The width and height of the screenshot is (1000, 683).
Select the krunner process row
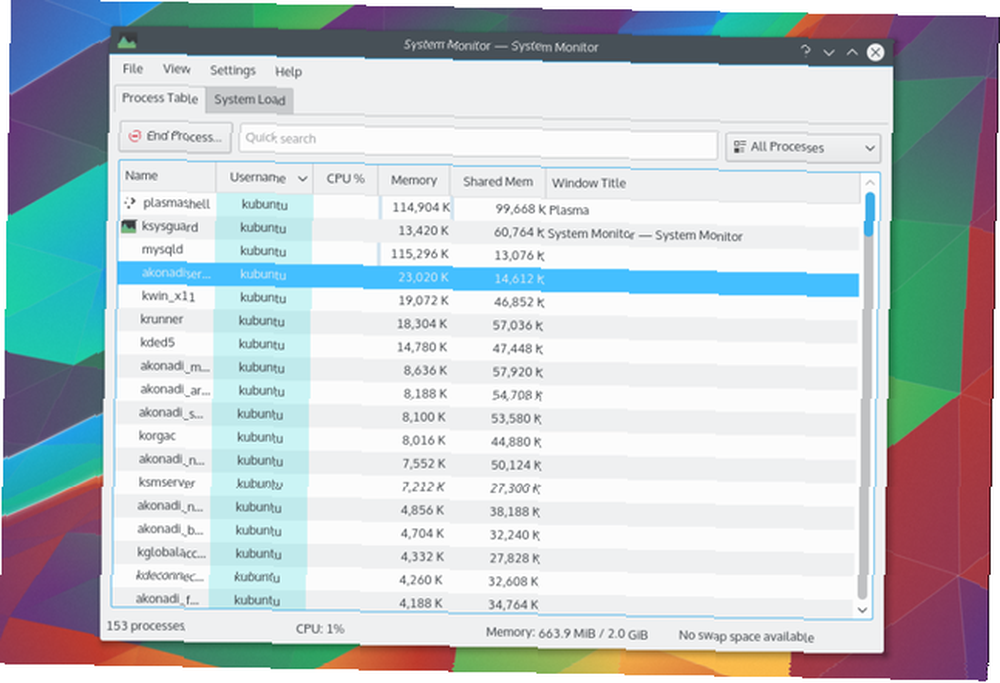coord(487,323)
